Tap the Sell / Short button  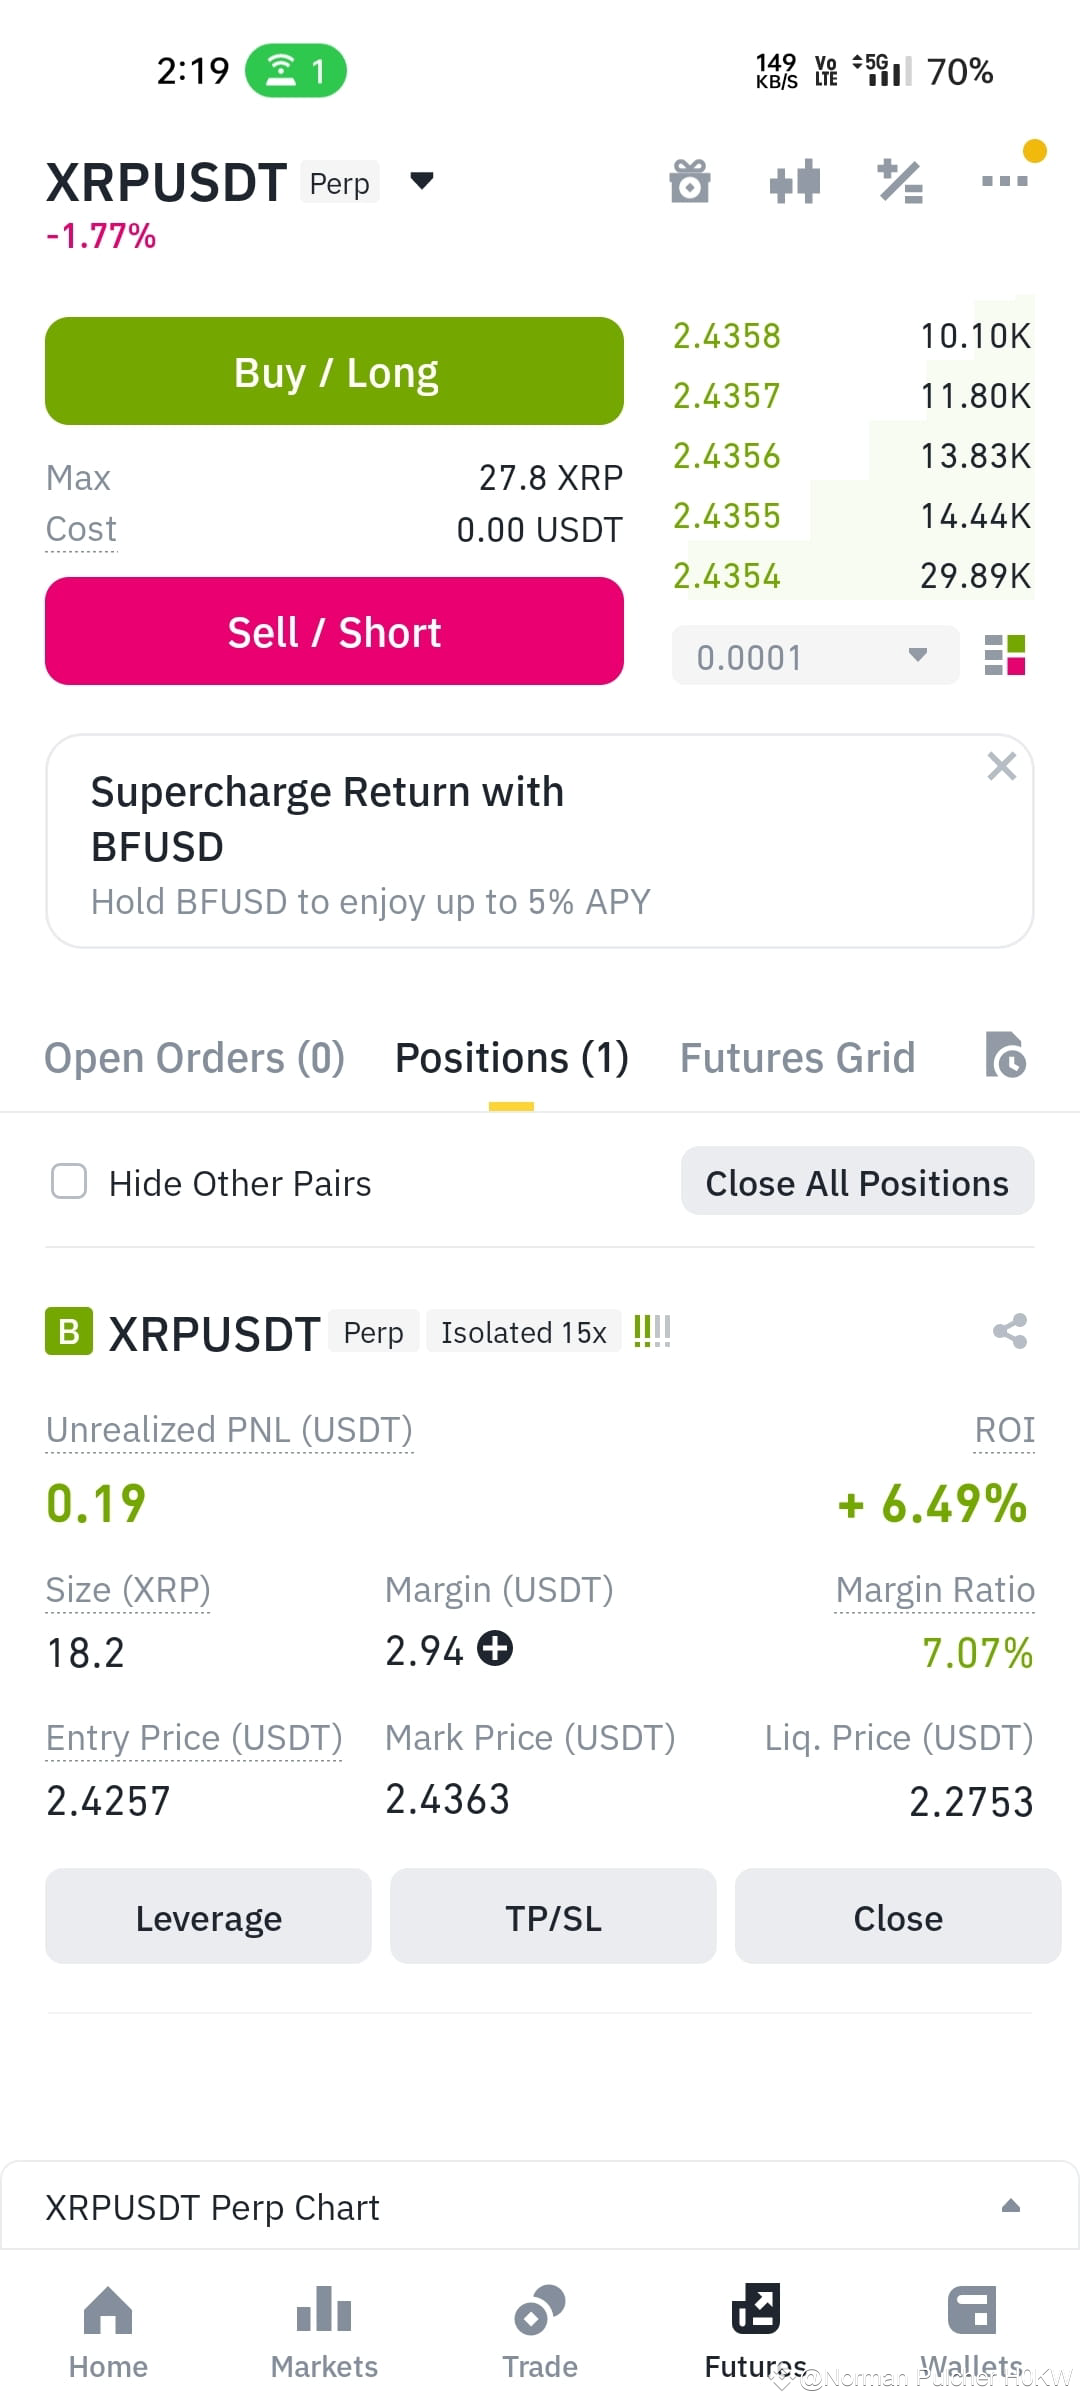pos(334,631)
